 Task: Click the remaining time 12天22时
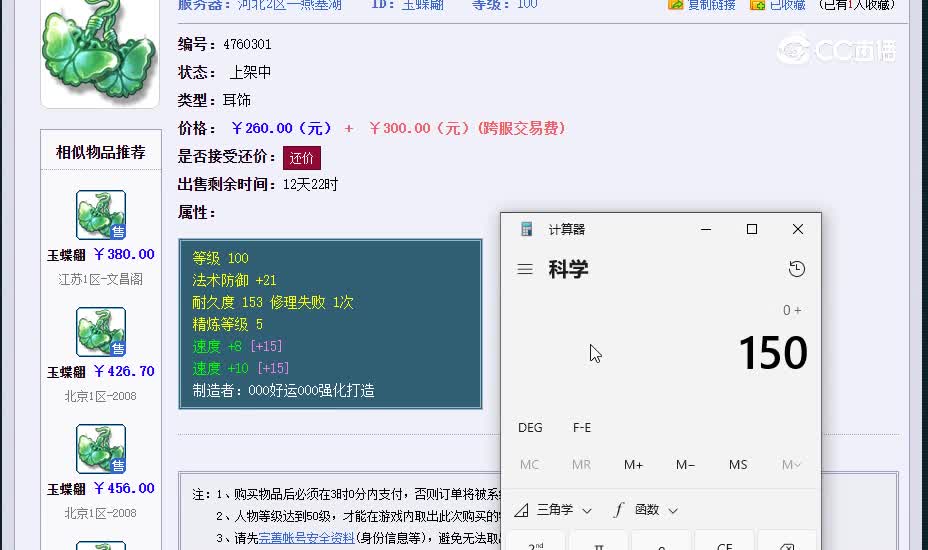point(310,185)
